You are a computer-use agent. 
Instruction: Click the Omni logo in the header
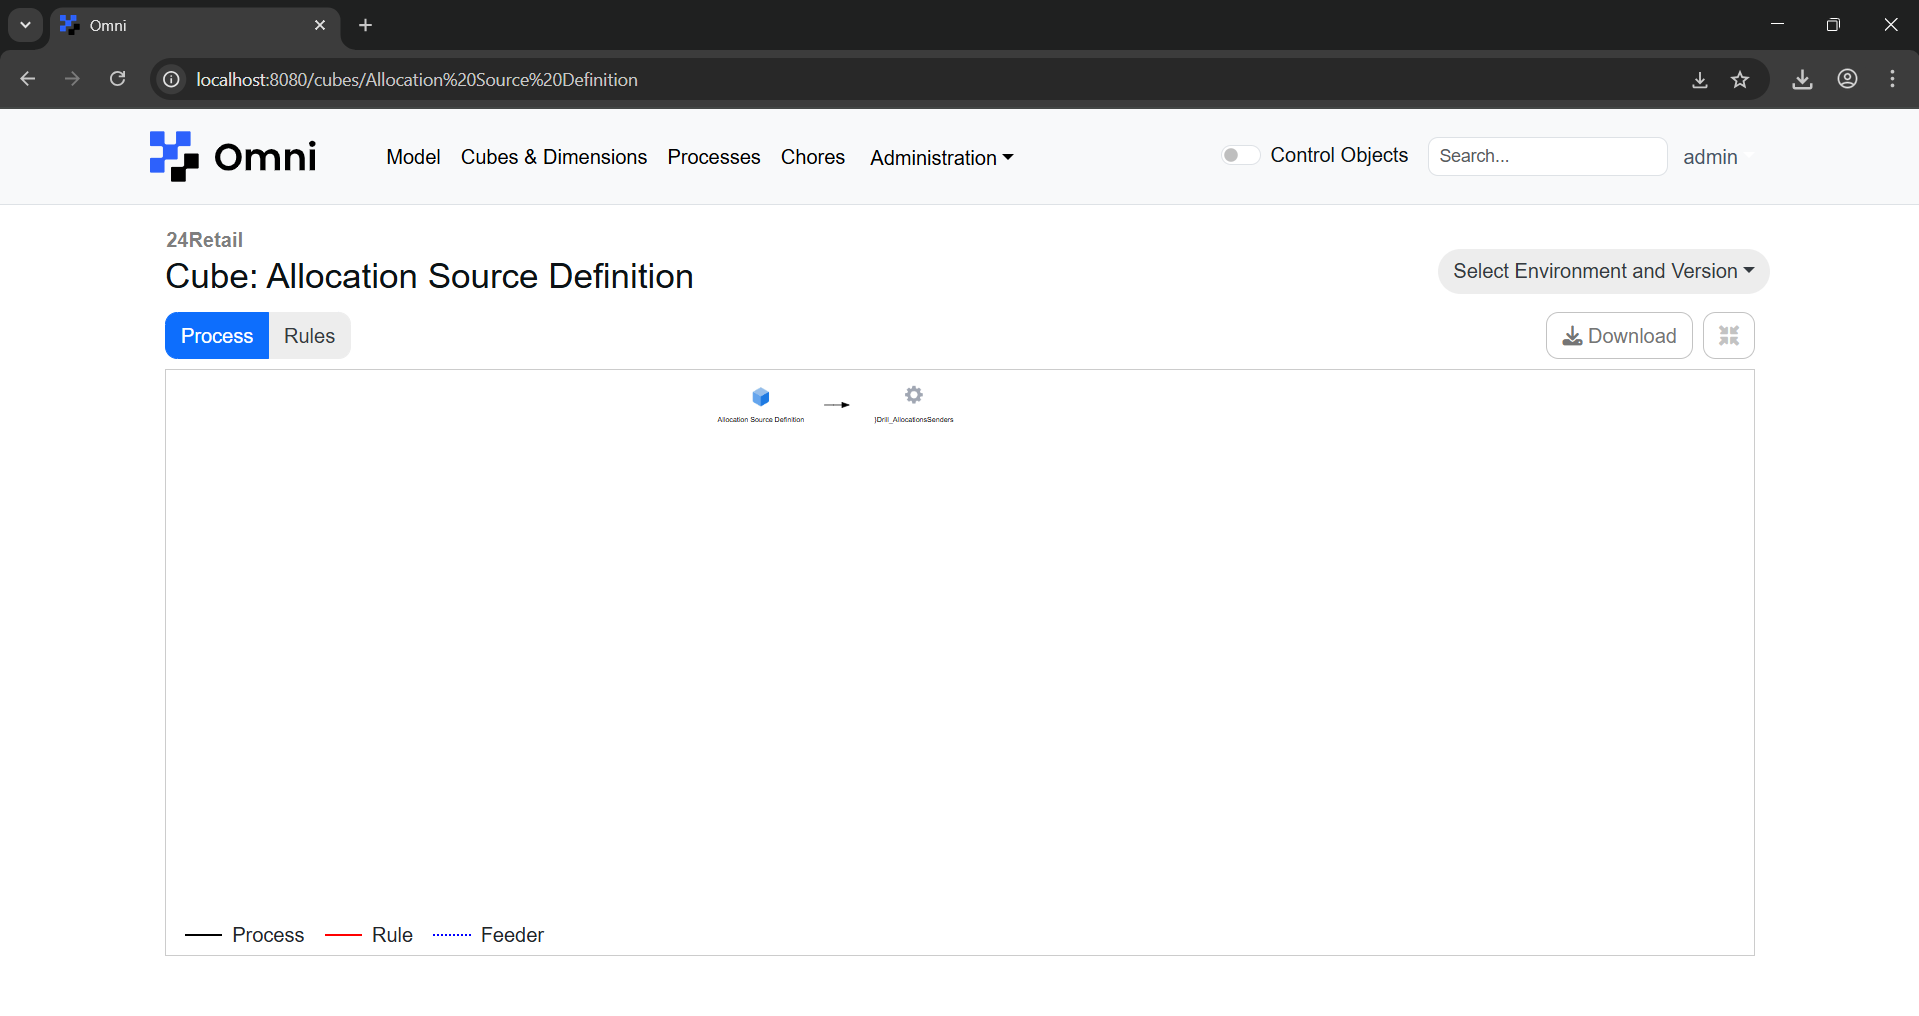pyautogui.click(x=232, y=157)
